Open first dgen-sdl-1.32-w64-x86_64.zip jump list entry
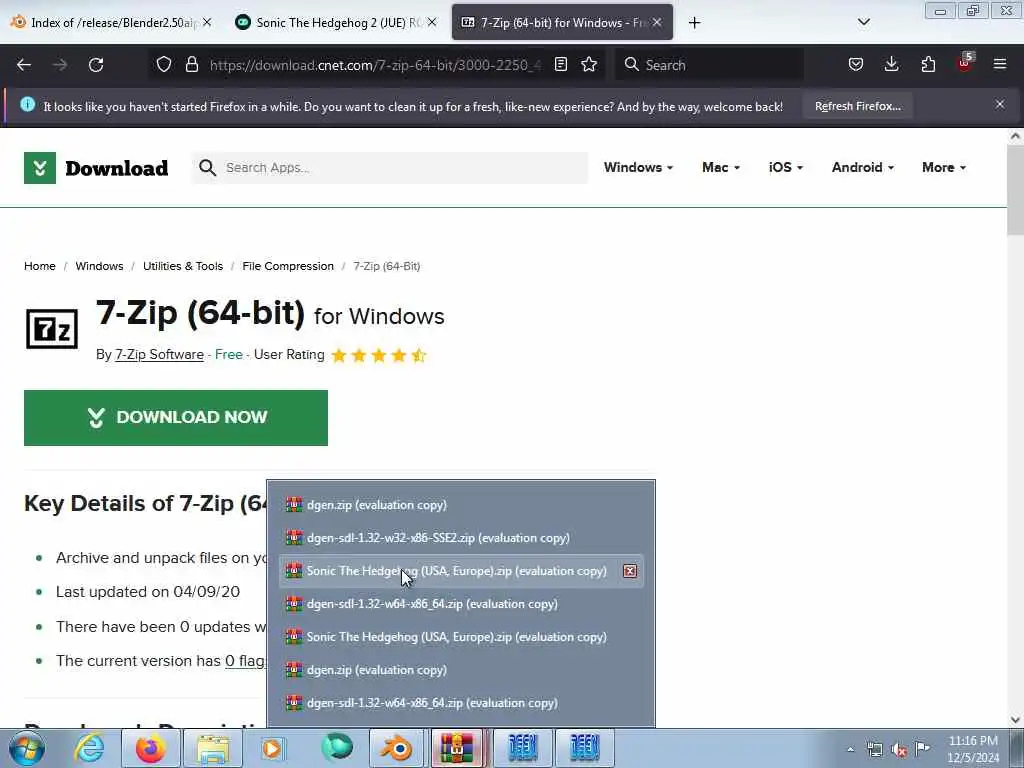The height and width of the screenshot is (768, 1024). pyautogui.click(x=461, y=603)
